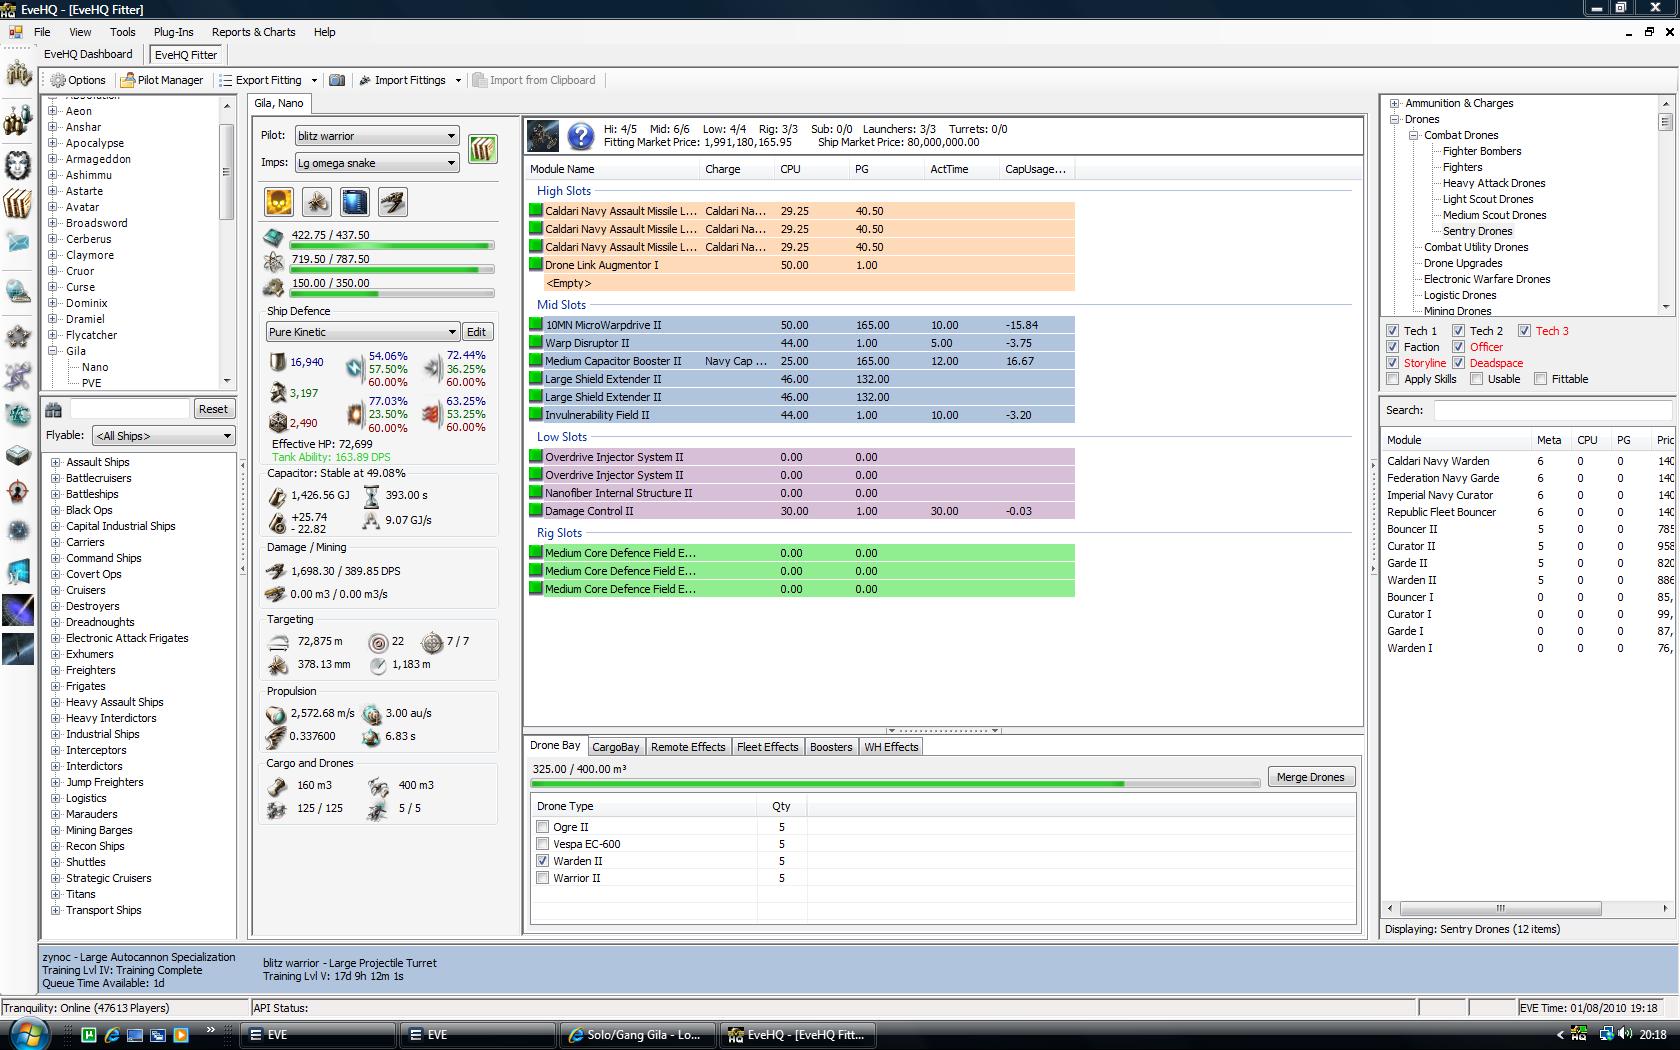Viewport: 1680px width, 1050px height.
Task: Check the Vespa EC-600 drone checkbox
Action: 542,844
